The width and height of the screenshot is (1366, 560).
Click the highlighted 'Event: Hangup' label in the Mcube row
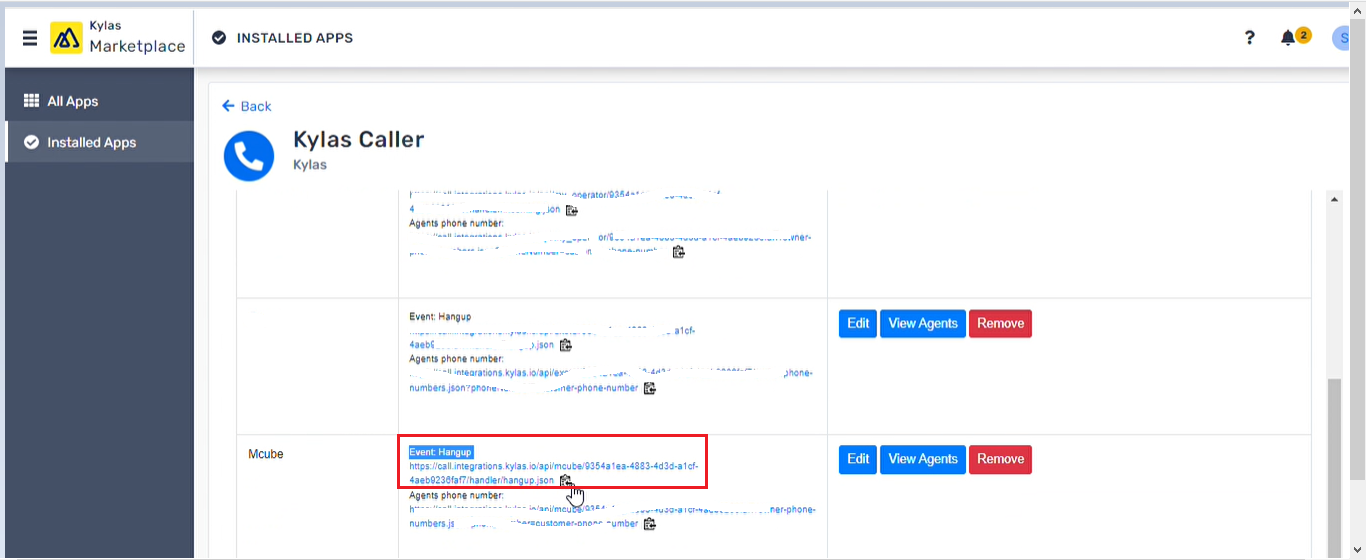click(x=440, y=452)
